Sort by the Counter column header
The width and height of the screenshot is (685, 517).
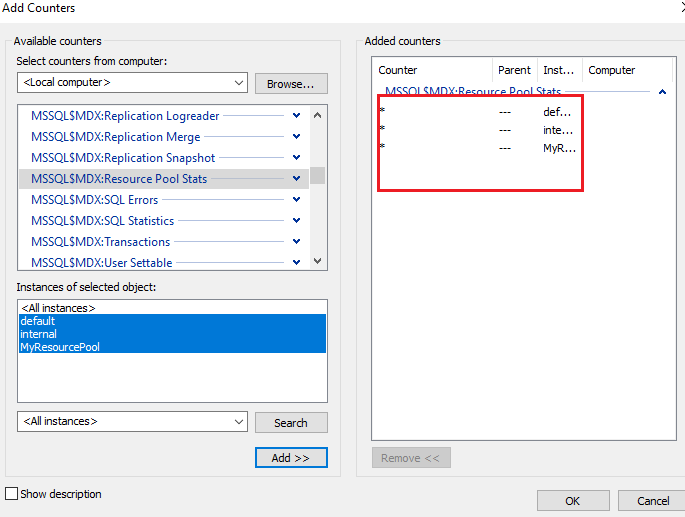(432, 70)
